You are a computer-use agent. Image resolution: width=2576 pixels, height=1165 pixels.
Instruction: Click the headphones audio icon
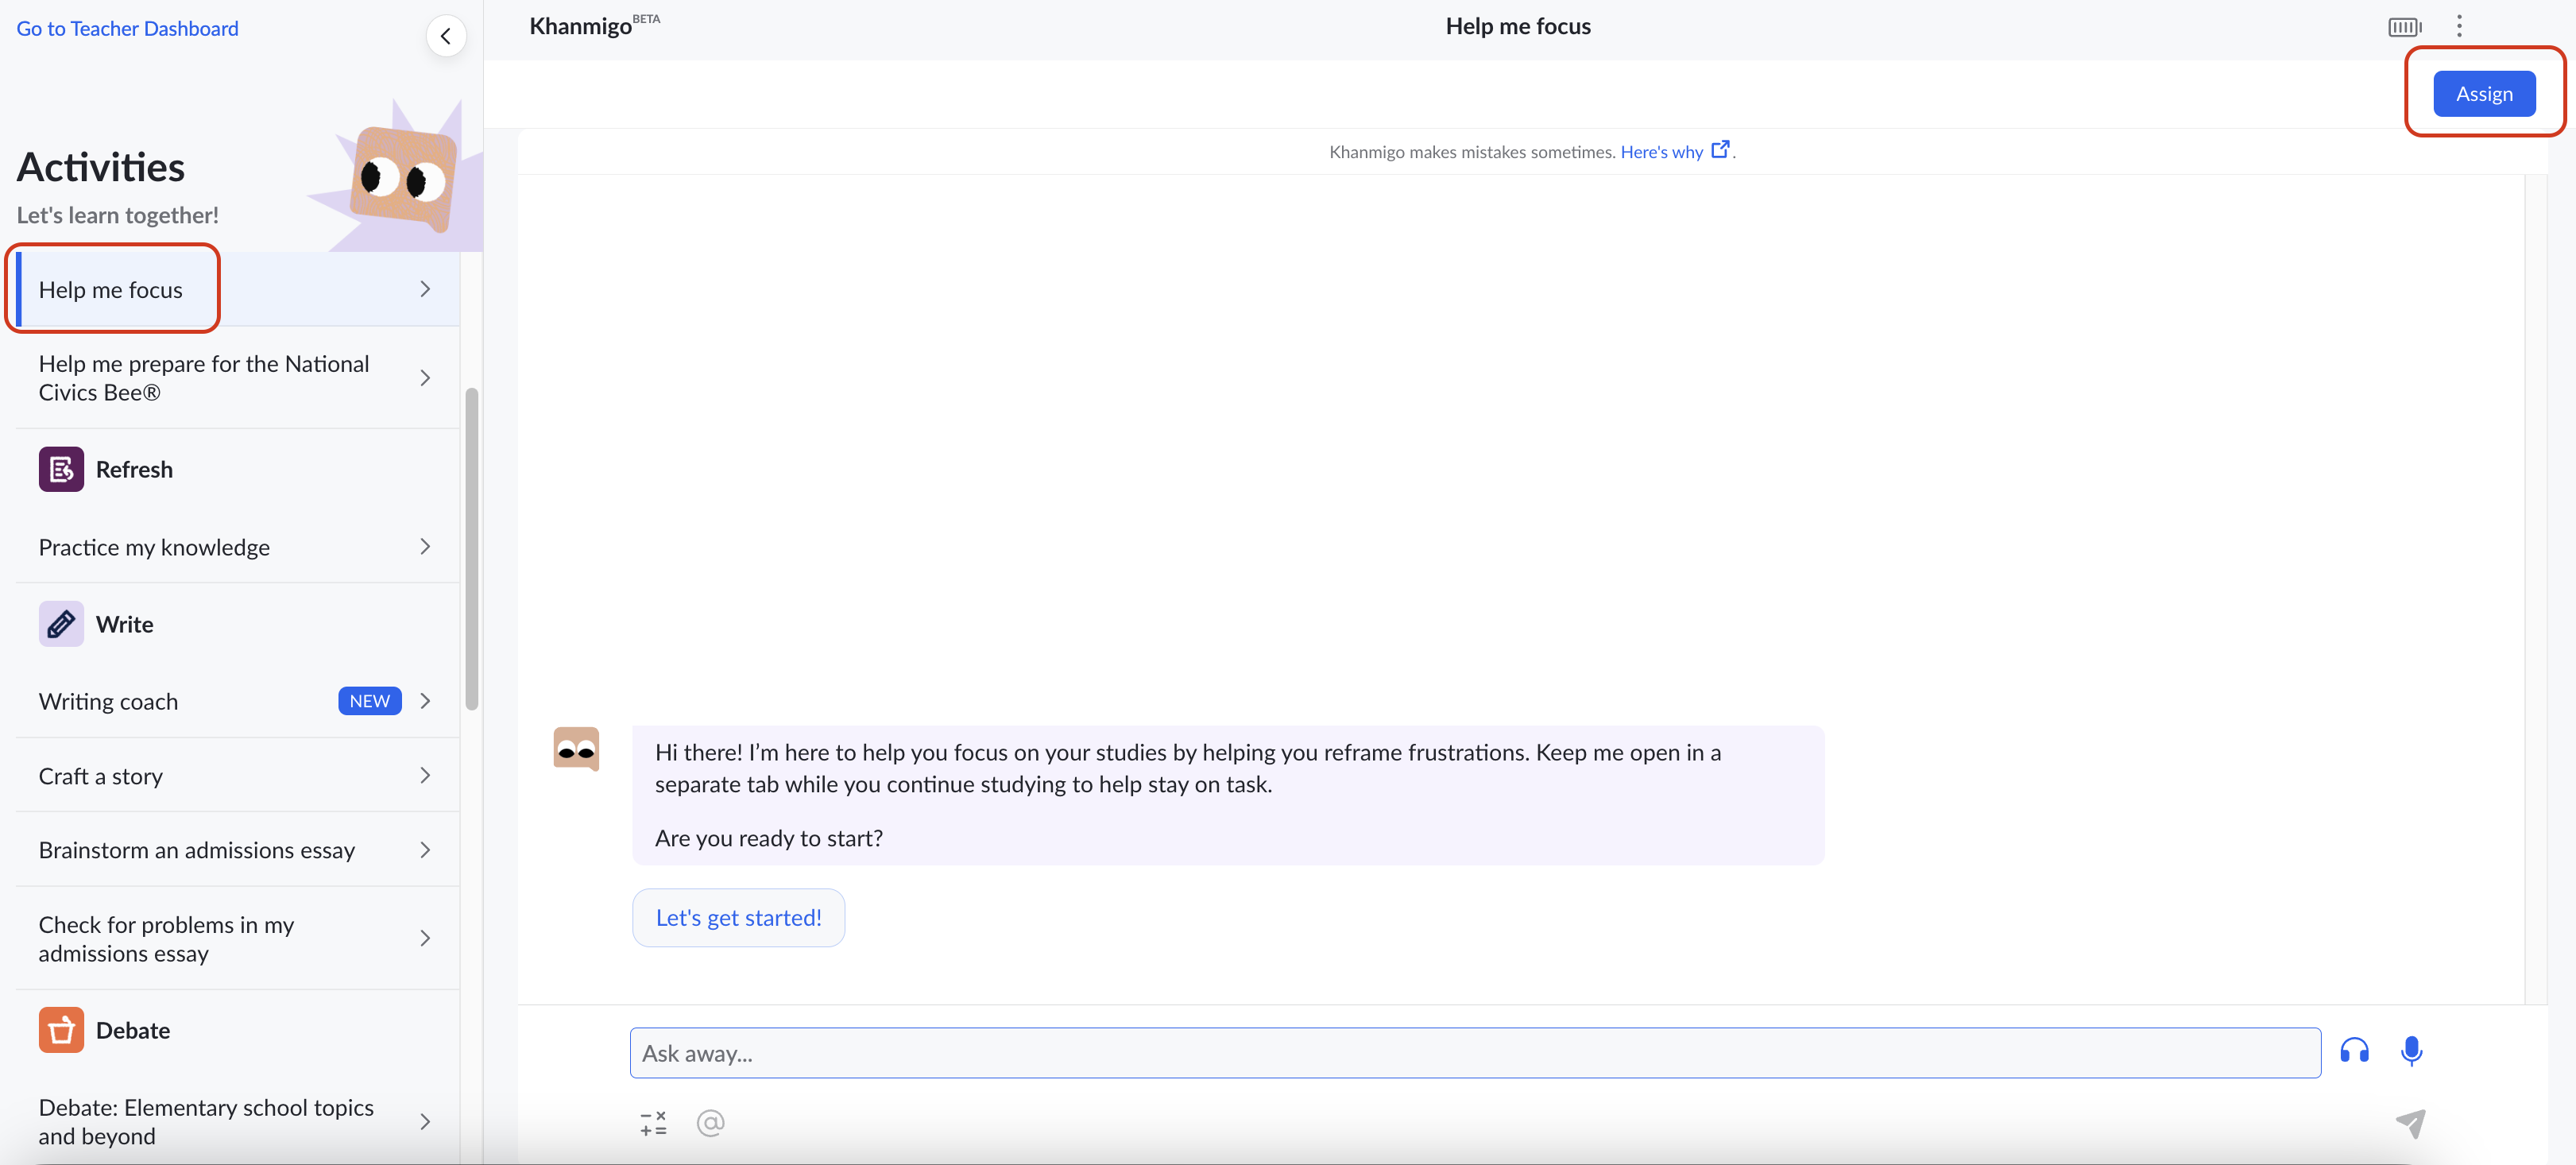tap(2354, 1051)
